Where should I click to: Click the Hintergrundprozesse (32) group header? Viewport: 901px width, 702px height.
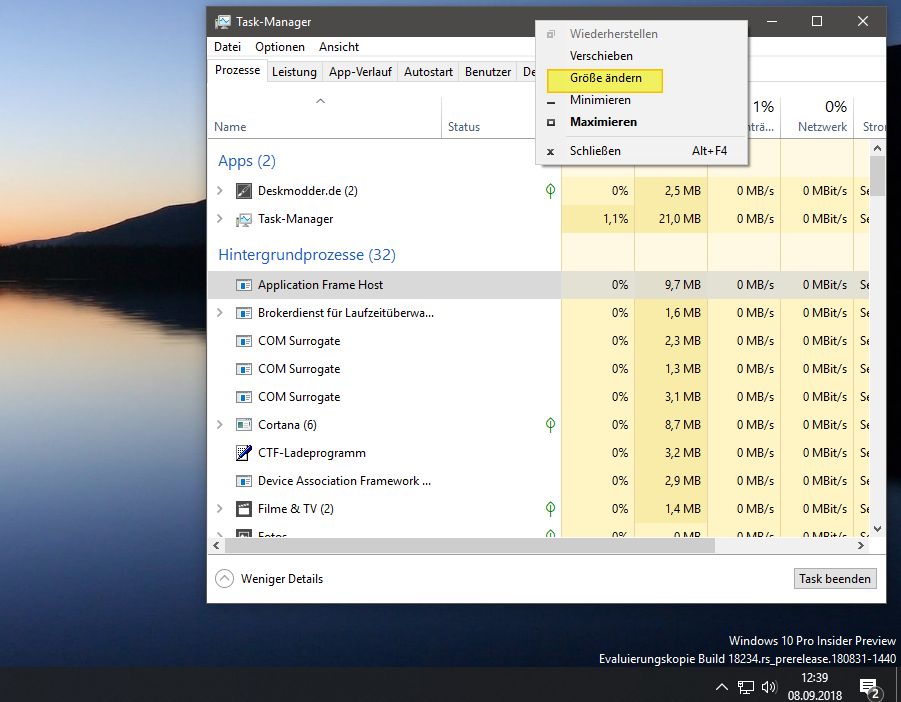click(307, 255)
